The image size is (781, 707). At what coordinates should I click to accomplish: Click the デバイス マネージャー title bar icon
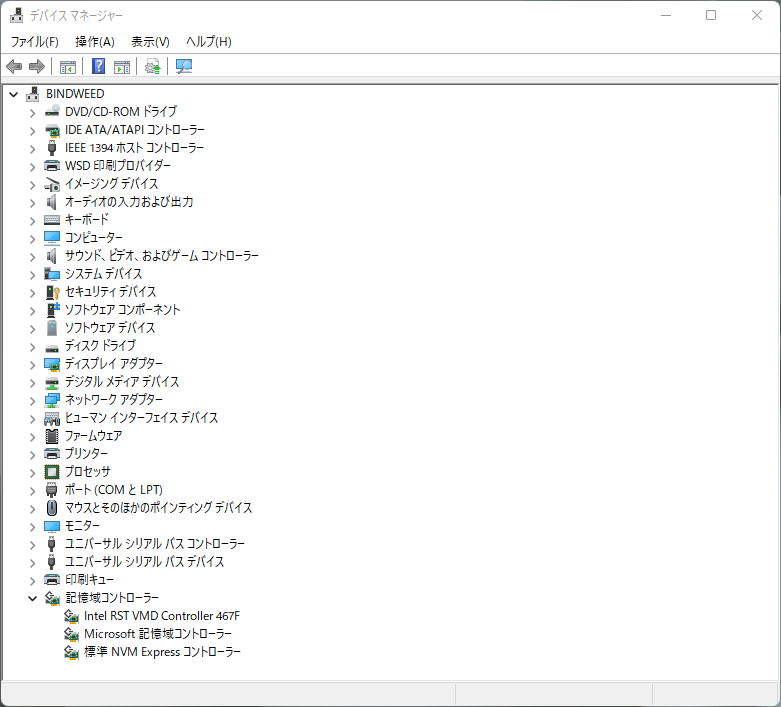pyautogui.click(x=16, y=15)
